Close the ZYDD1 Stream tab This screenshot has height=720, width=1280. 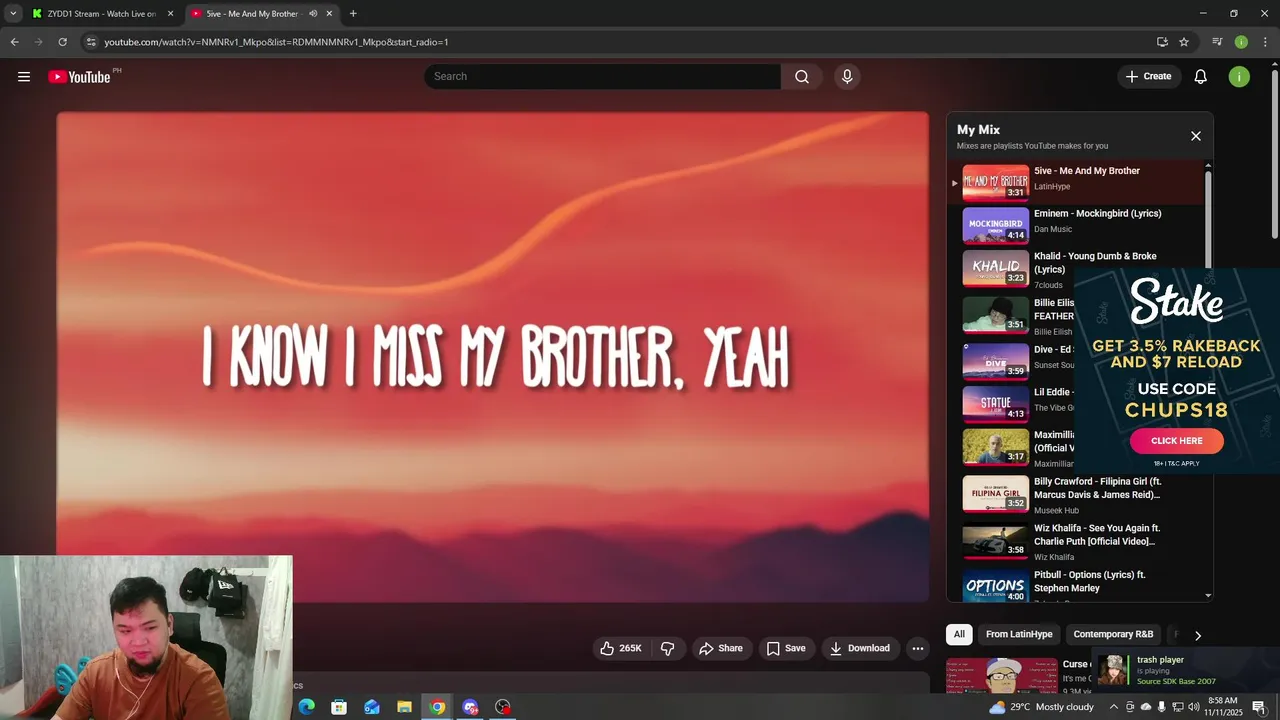point(170,14)
